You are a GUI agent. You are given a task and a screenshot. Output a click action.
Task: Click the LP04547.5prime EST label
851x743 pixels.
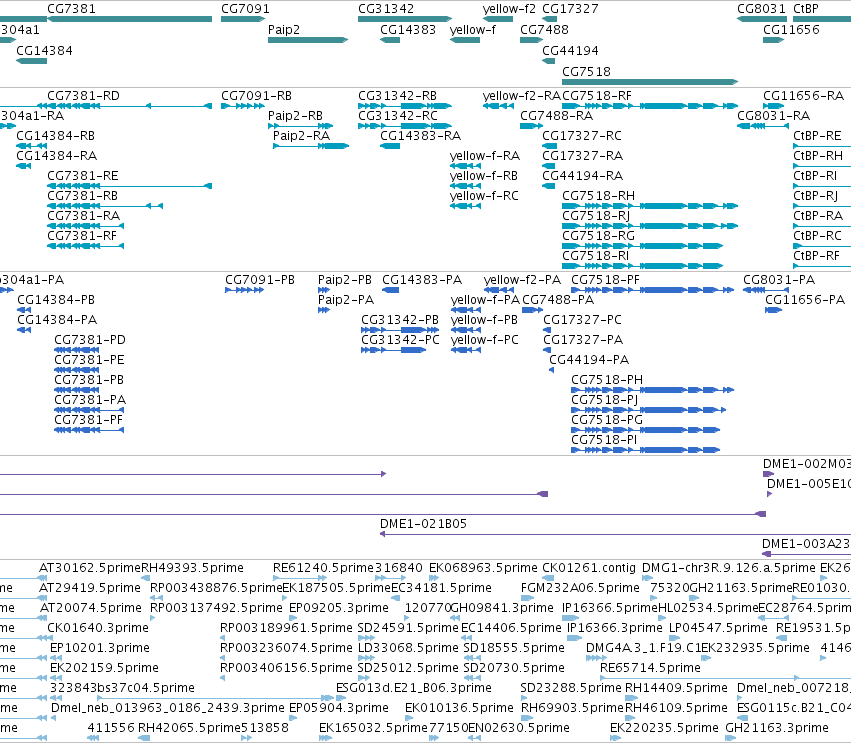coord(718,628)
